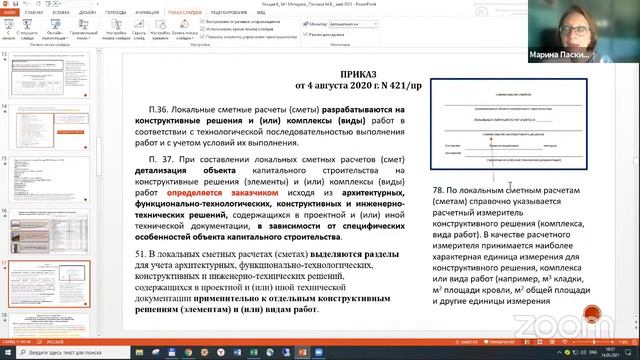Fit slide to current window icon
This screenshot has height=360, width=640.
635,342
